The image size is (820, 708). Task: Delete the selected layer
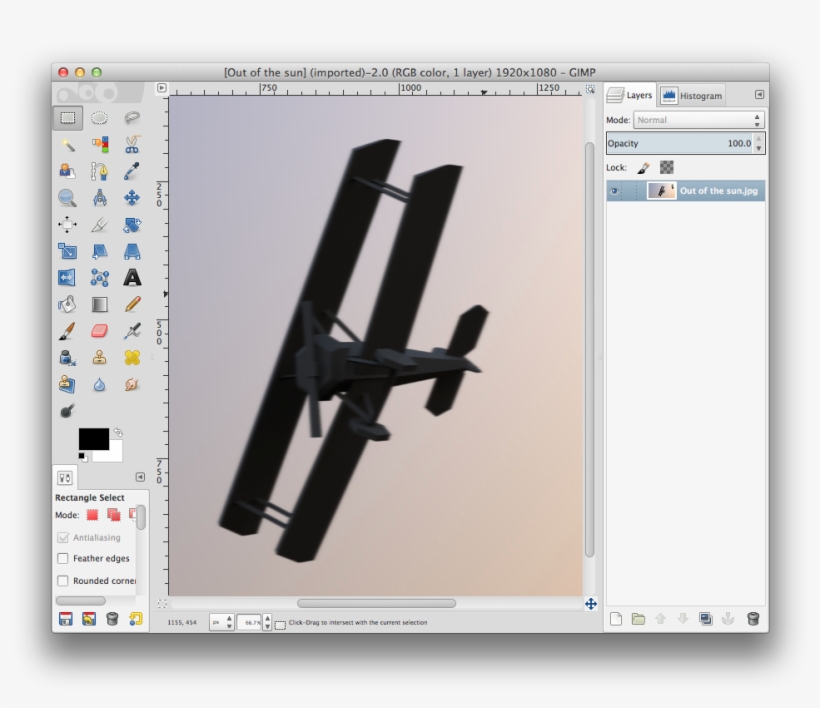click(750, 619)
